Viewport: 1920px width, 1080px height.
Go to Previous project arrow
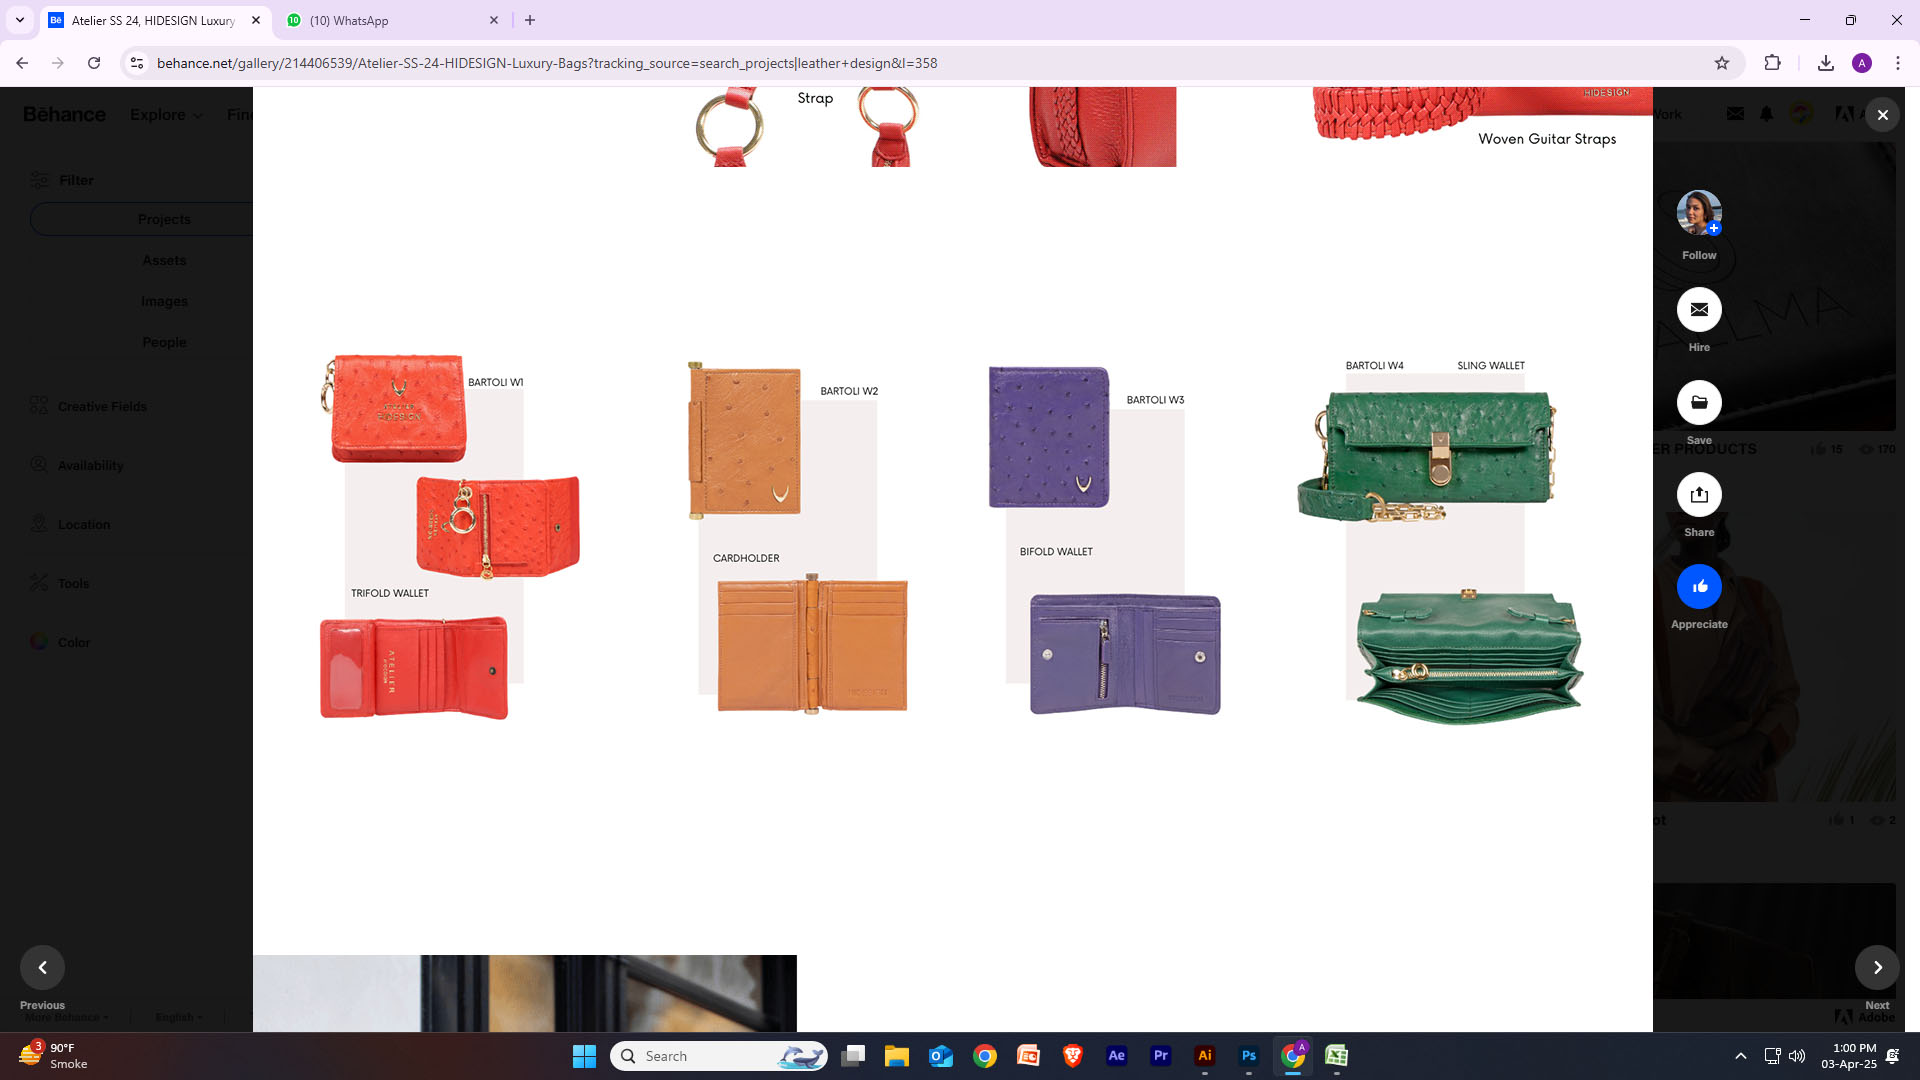tap(42, 967)
